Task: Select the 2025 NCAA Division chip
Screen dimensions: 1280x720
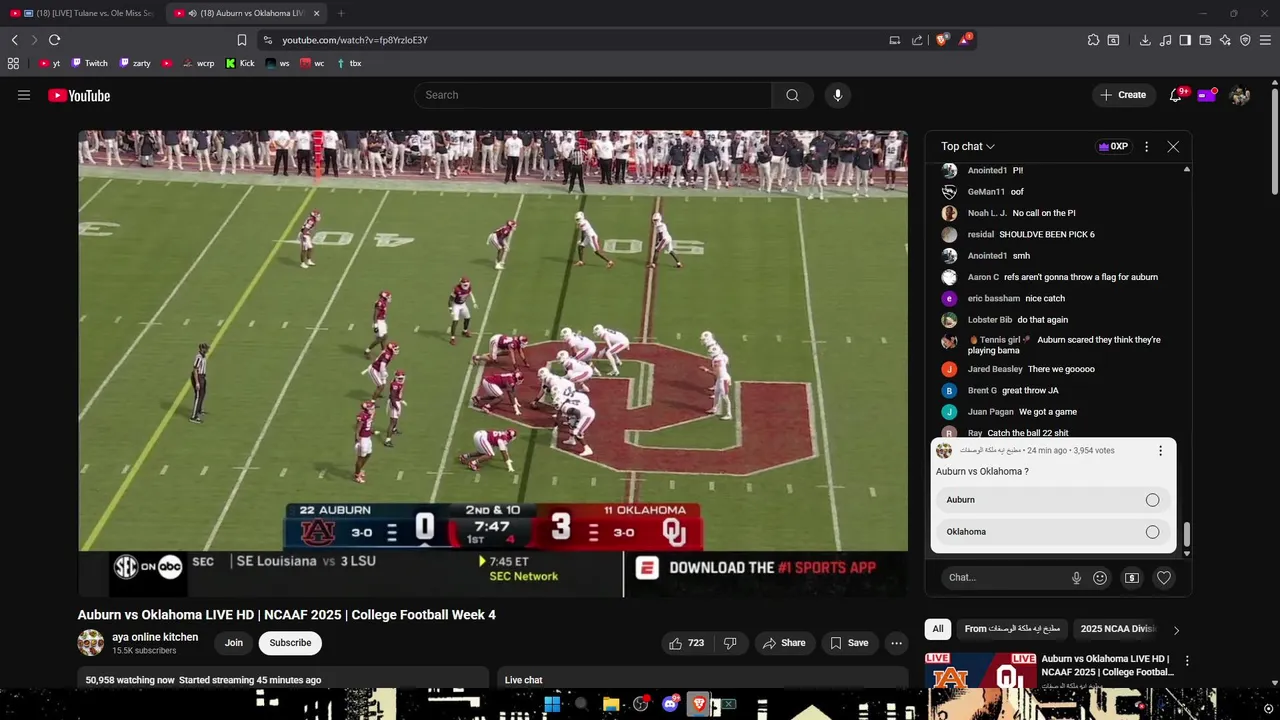Action: coord(1118,629)
